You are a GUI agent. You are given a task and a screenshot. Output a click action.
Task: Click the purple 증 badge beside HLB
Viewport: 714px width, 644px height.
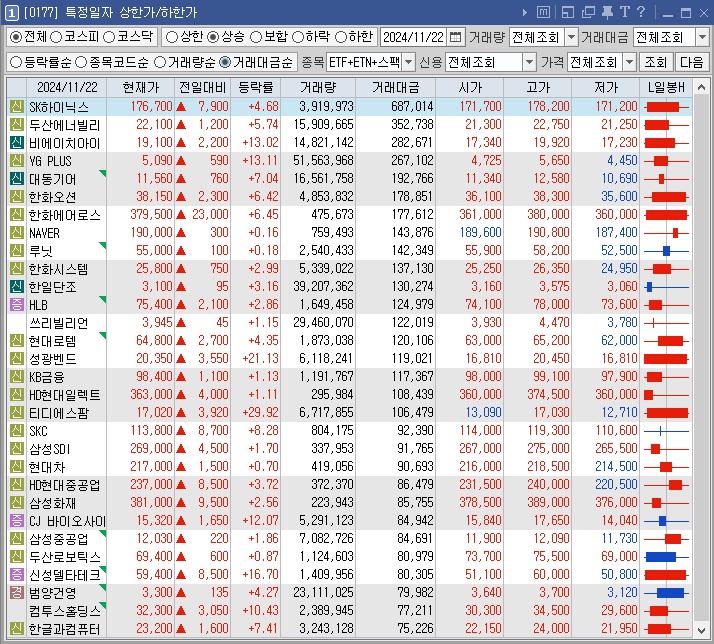(x=17, y=305)
